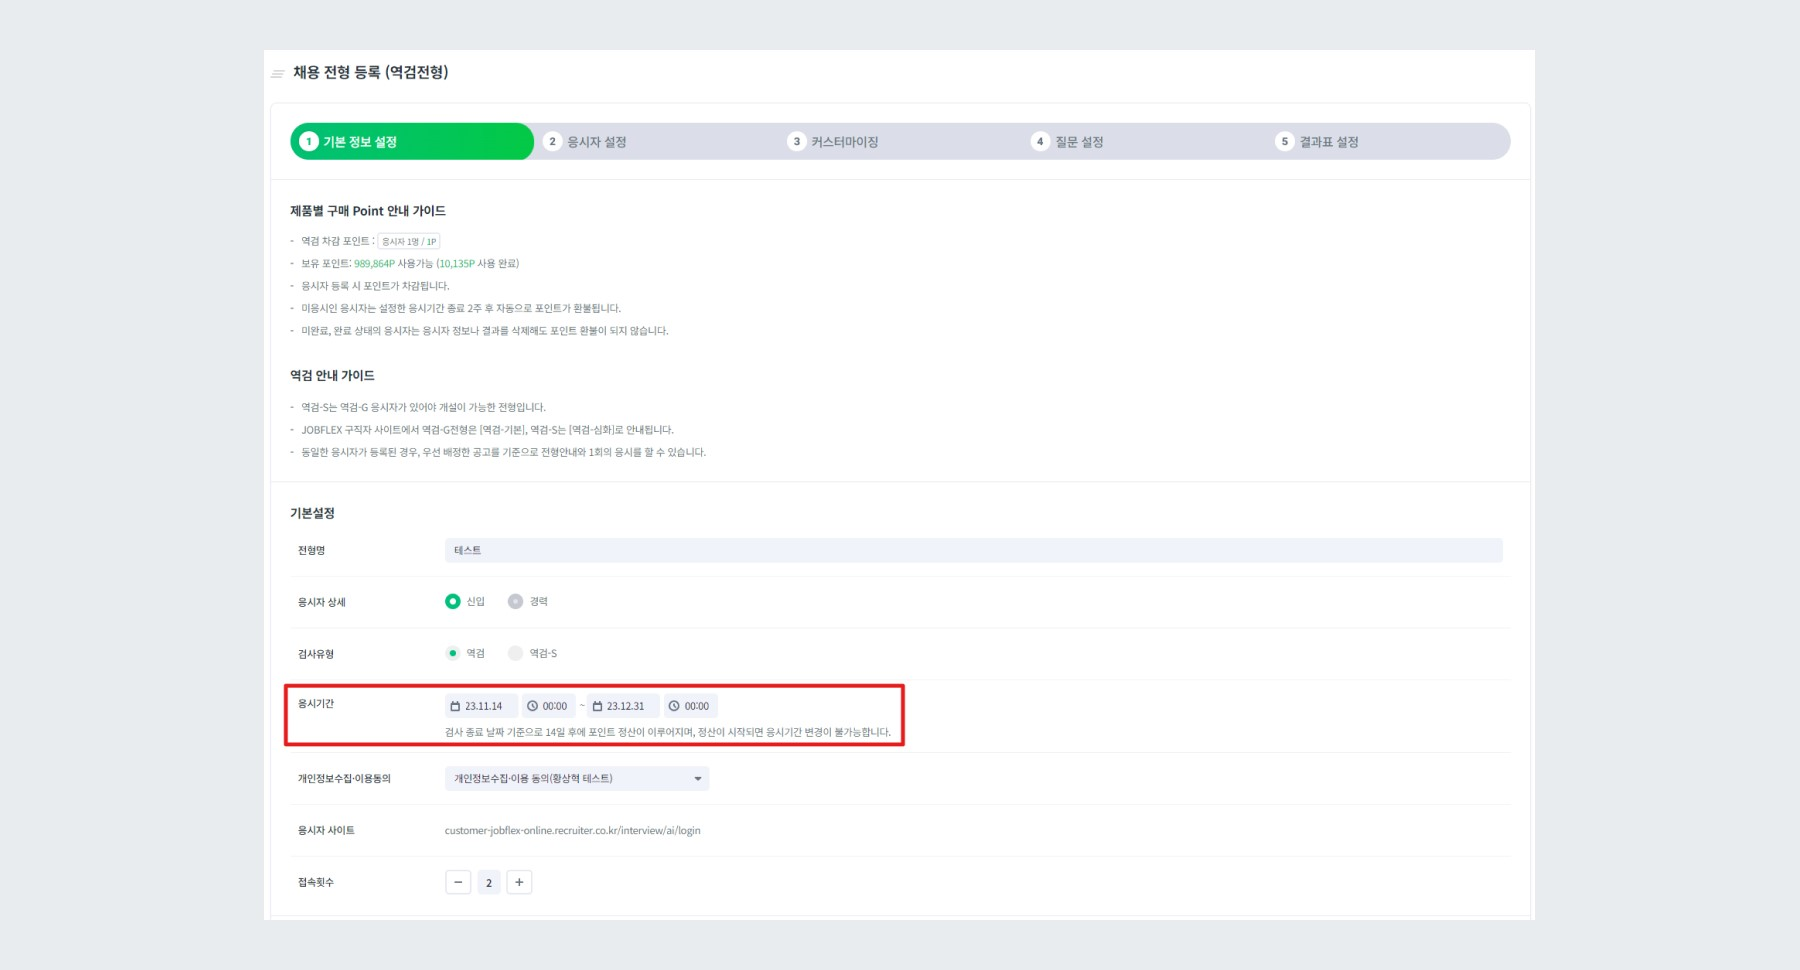The width and height of the screenshot is (1800, 970).
Task: Open the end time picker after 23.12.31
Action: 690,706
